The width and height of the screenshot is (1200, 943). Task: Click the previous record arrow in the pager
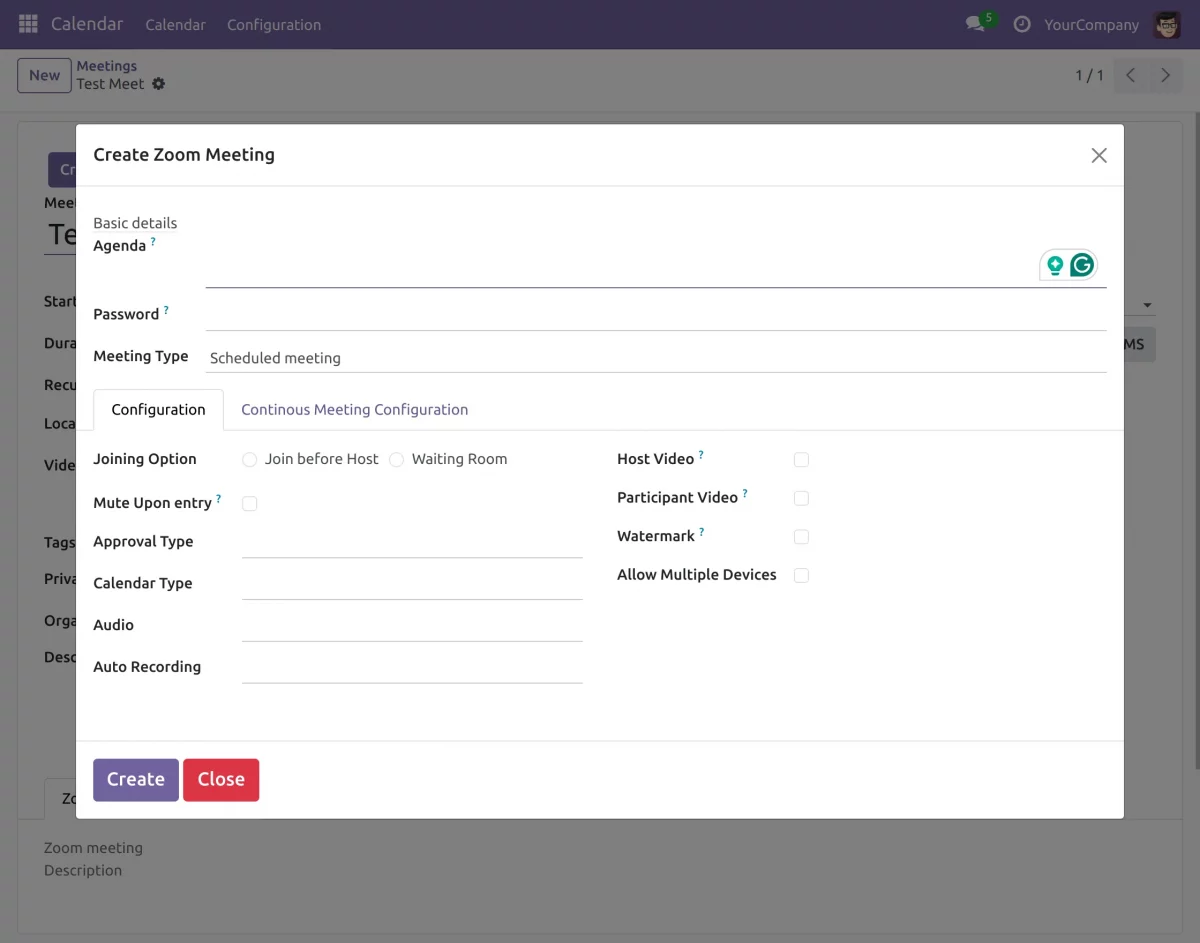pyautogui.click(x=1130, y=75)
